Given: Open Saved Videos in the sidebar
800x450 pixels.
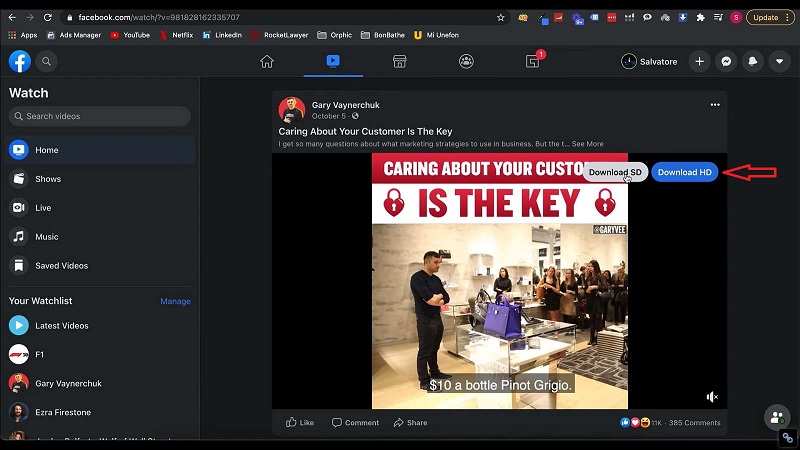Looking at the screenshot, I should pyautogui.click(x=99, y=266).
